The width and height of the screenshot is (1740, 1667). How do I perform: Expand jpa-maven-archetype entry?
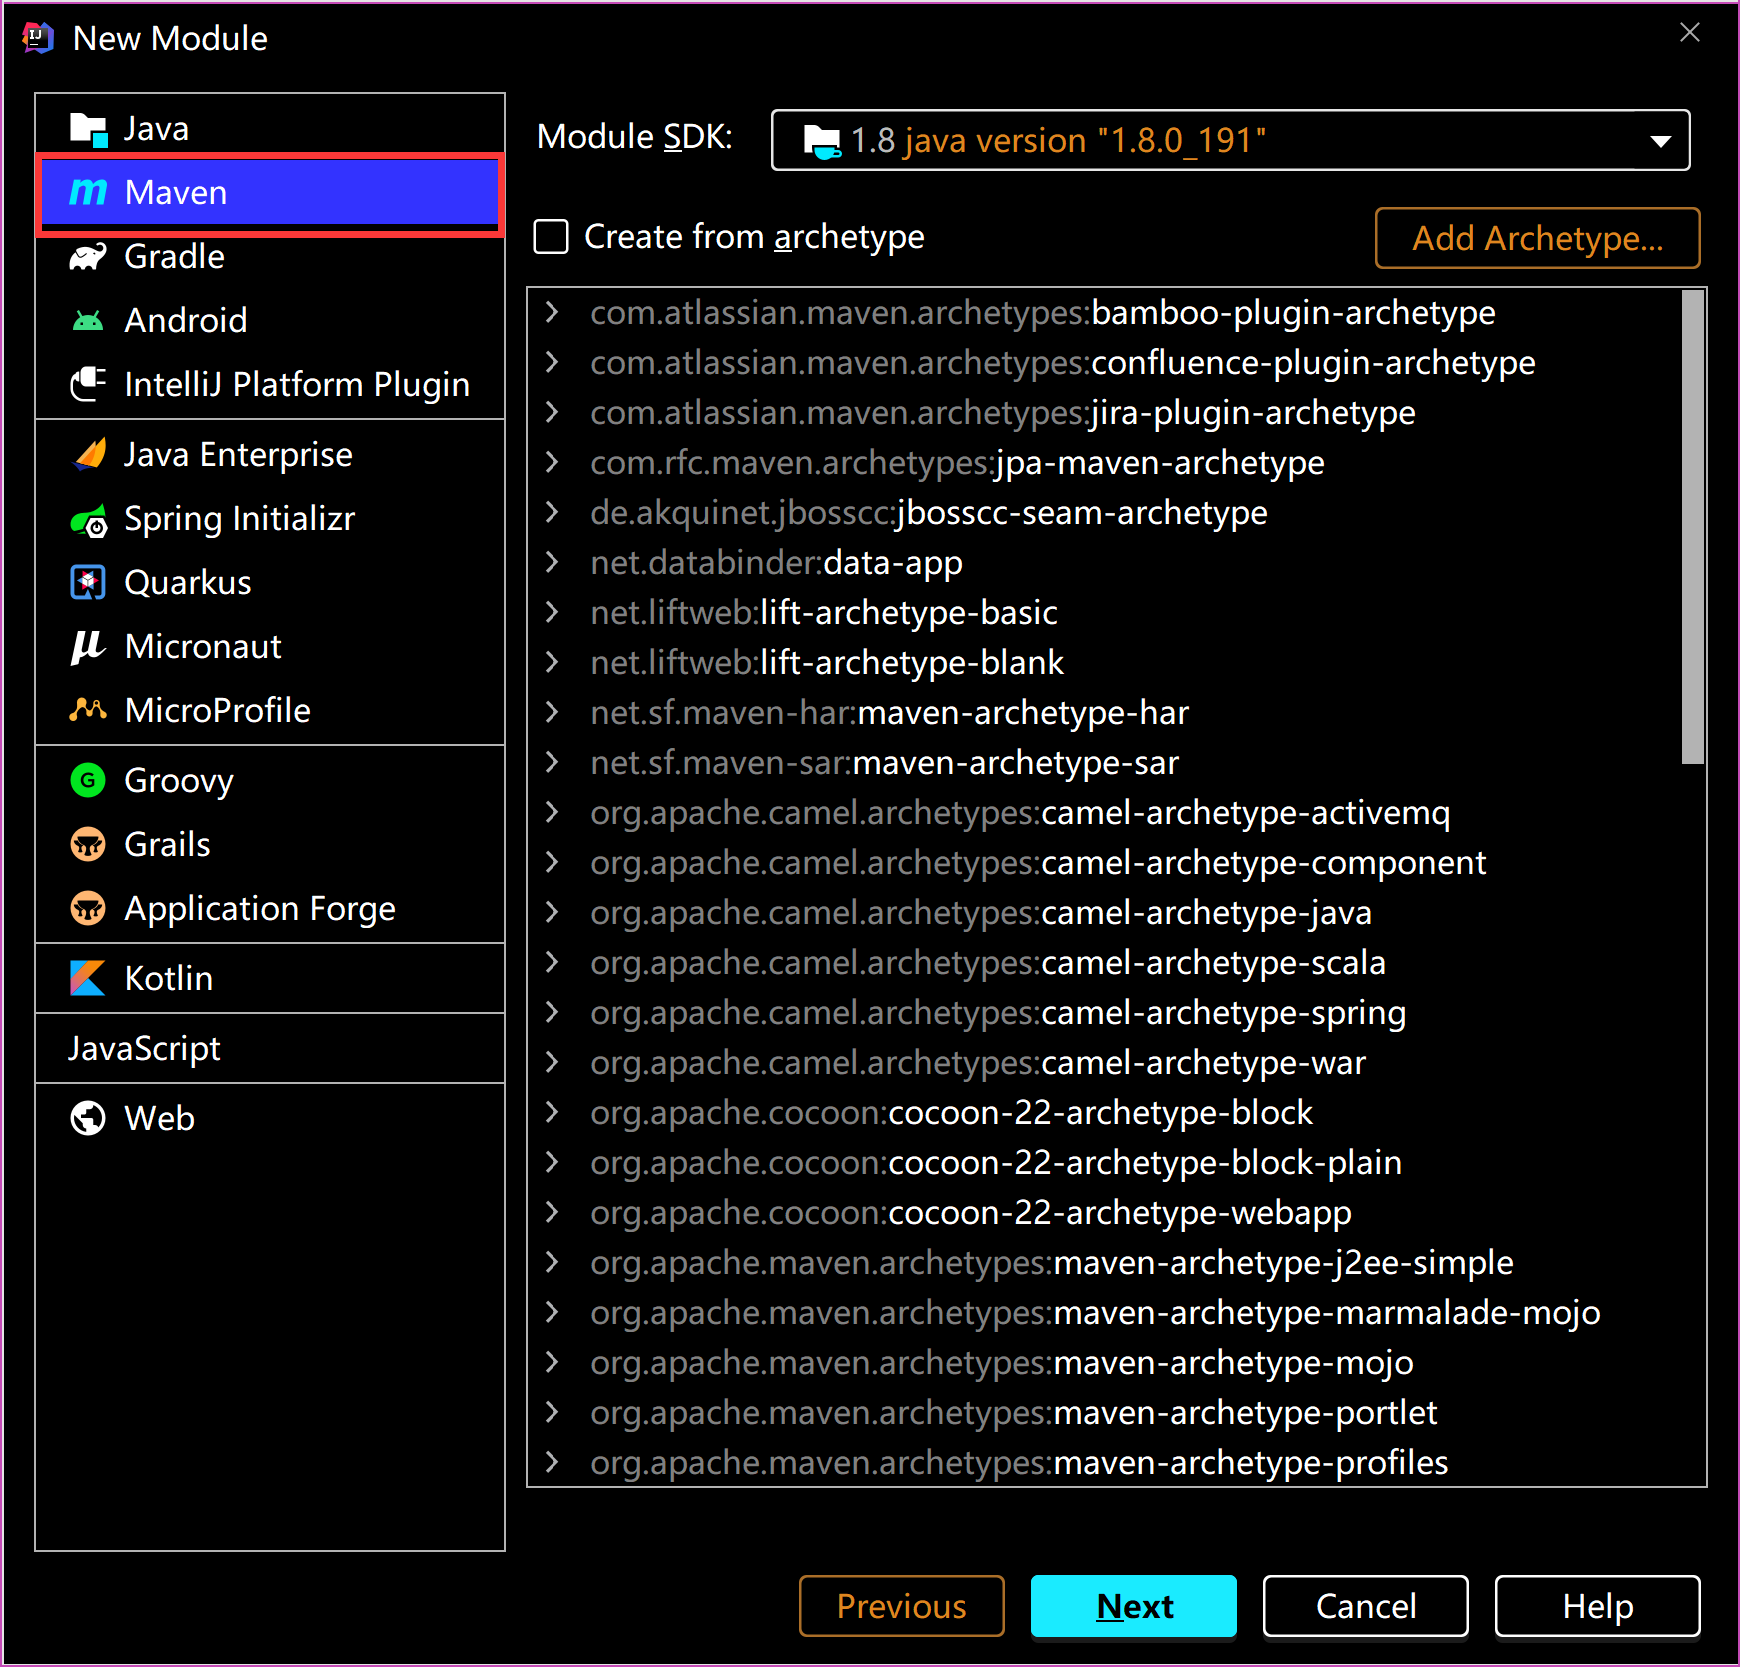point(551,462)
